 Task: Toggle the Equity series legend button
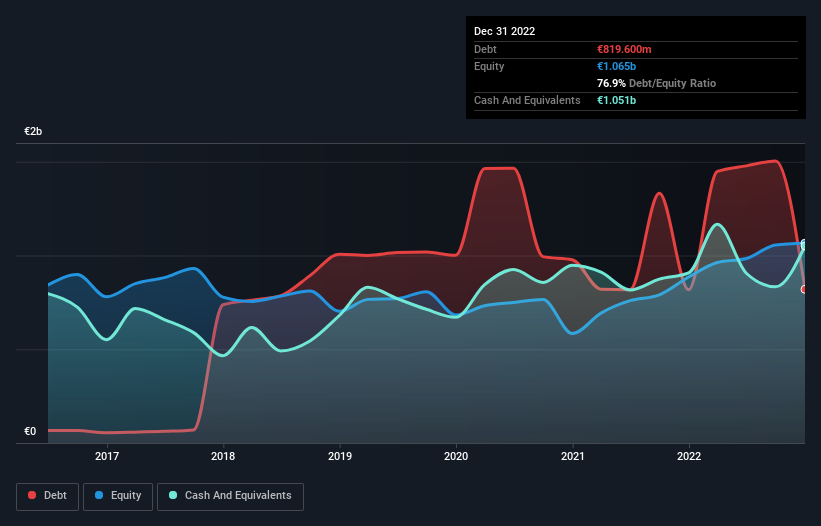pyautogui.click(x=118, y=496)
